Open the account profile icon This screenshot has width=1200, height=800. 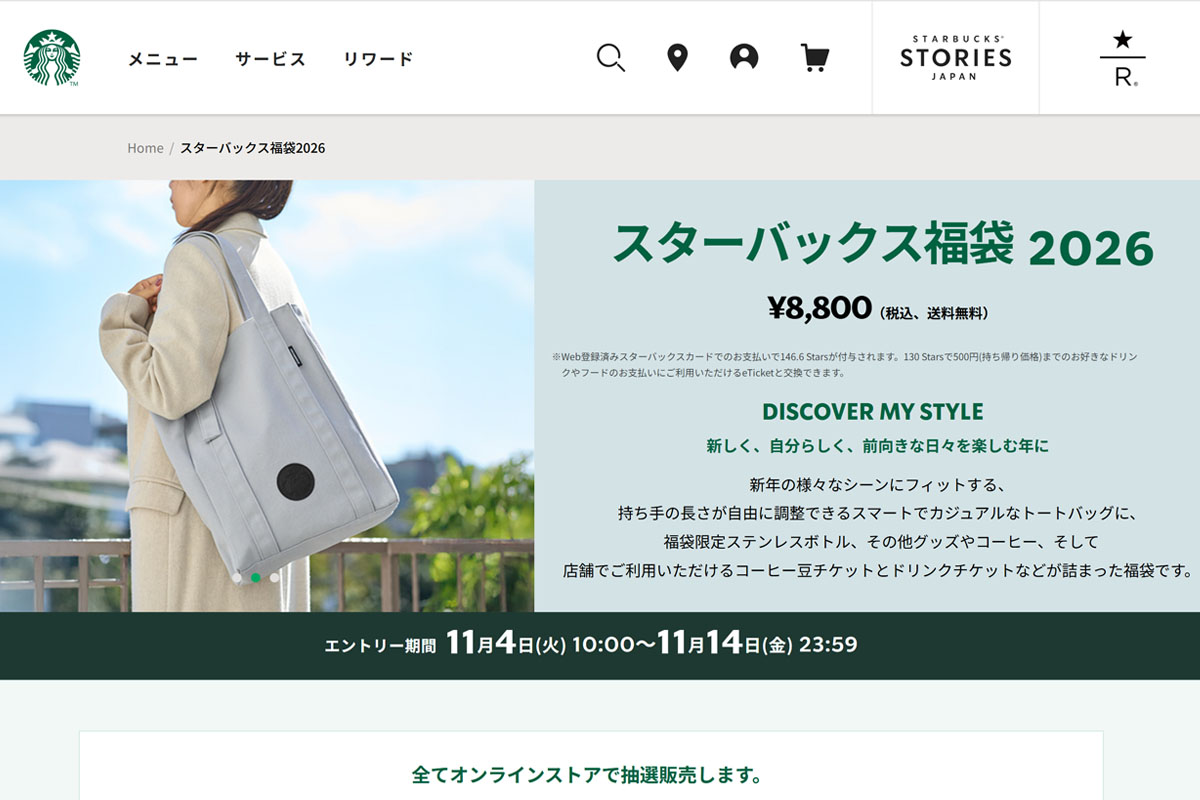744,58
